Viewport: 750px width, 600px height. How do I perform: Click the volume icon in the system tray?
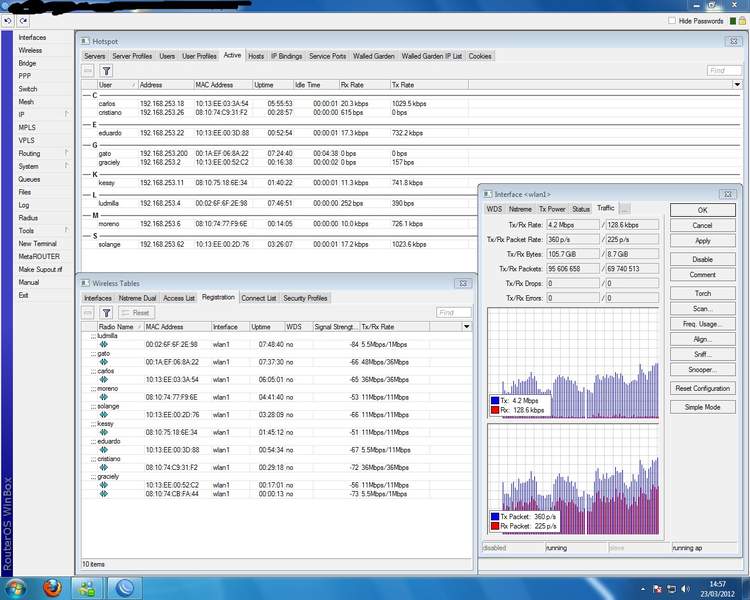coord(685,589)
